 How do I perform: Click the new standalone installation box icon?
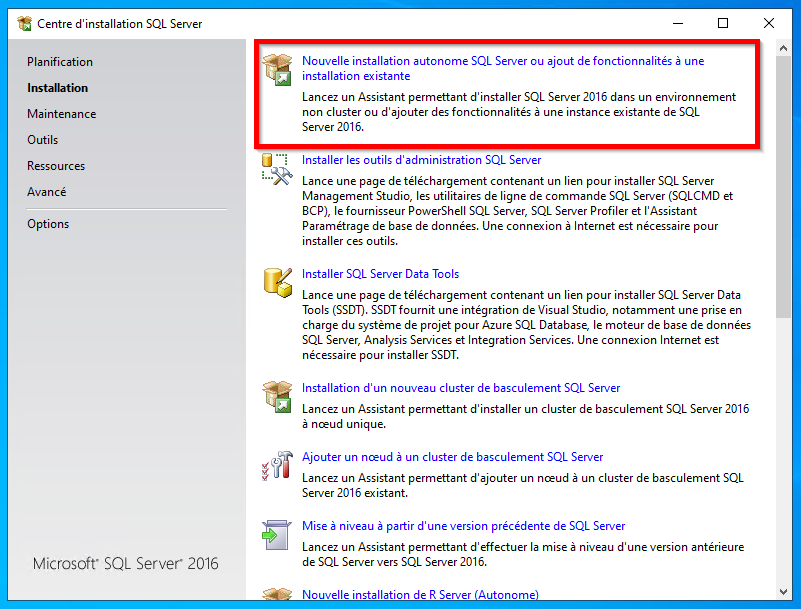point(277,69)
